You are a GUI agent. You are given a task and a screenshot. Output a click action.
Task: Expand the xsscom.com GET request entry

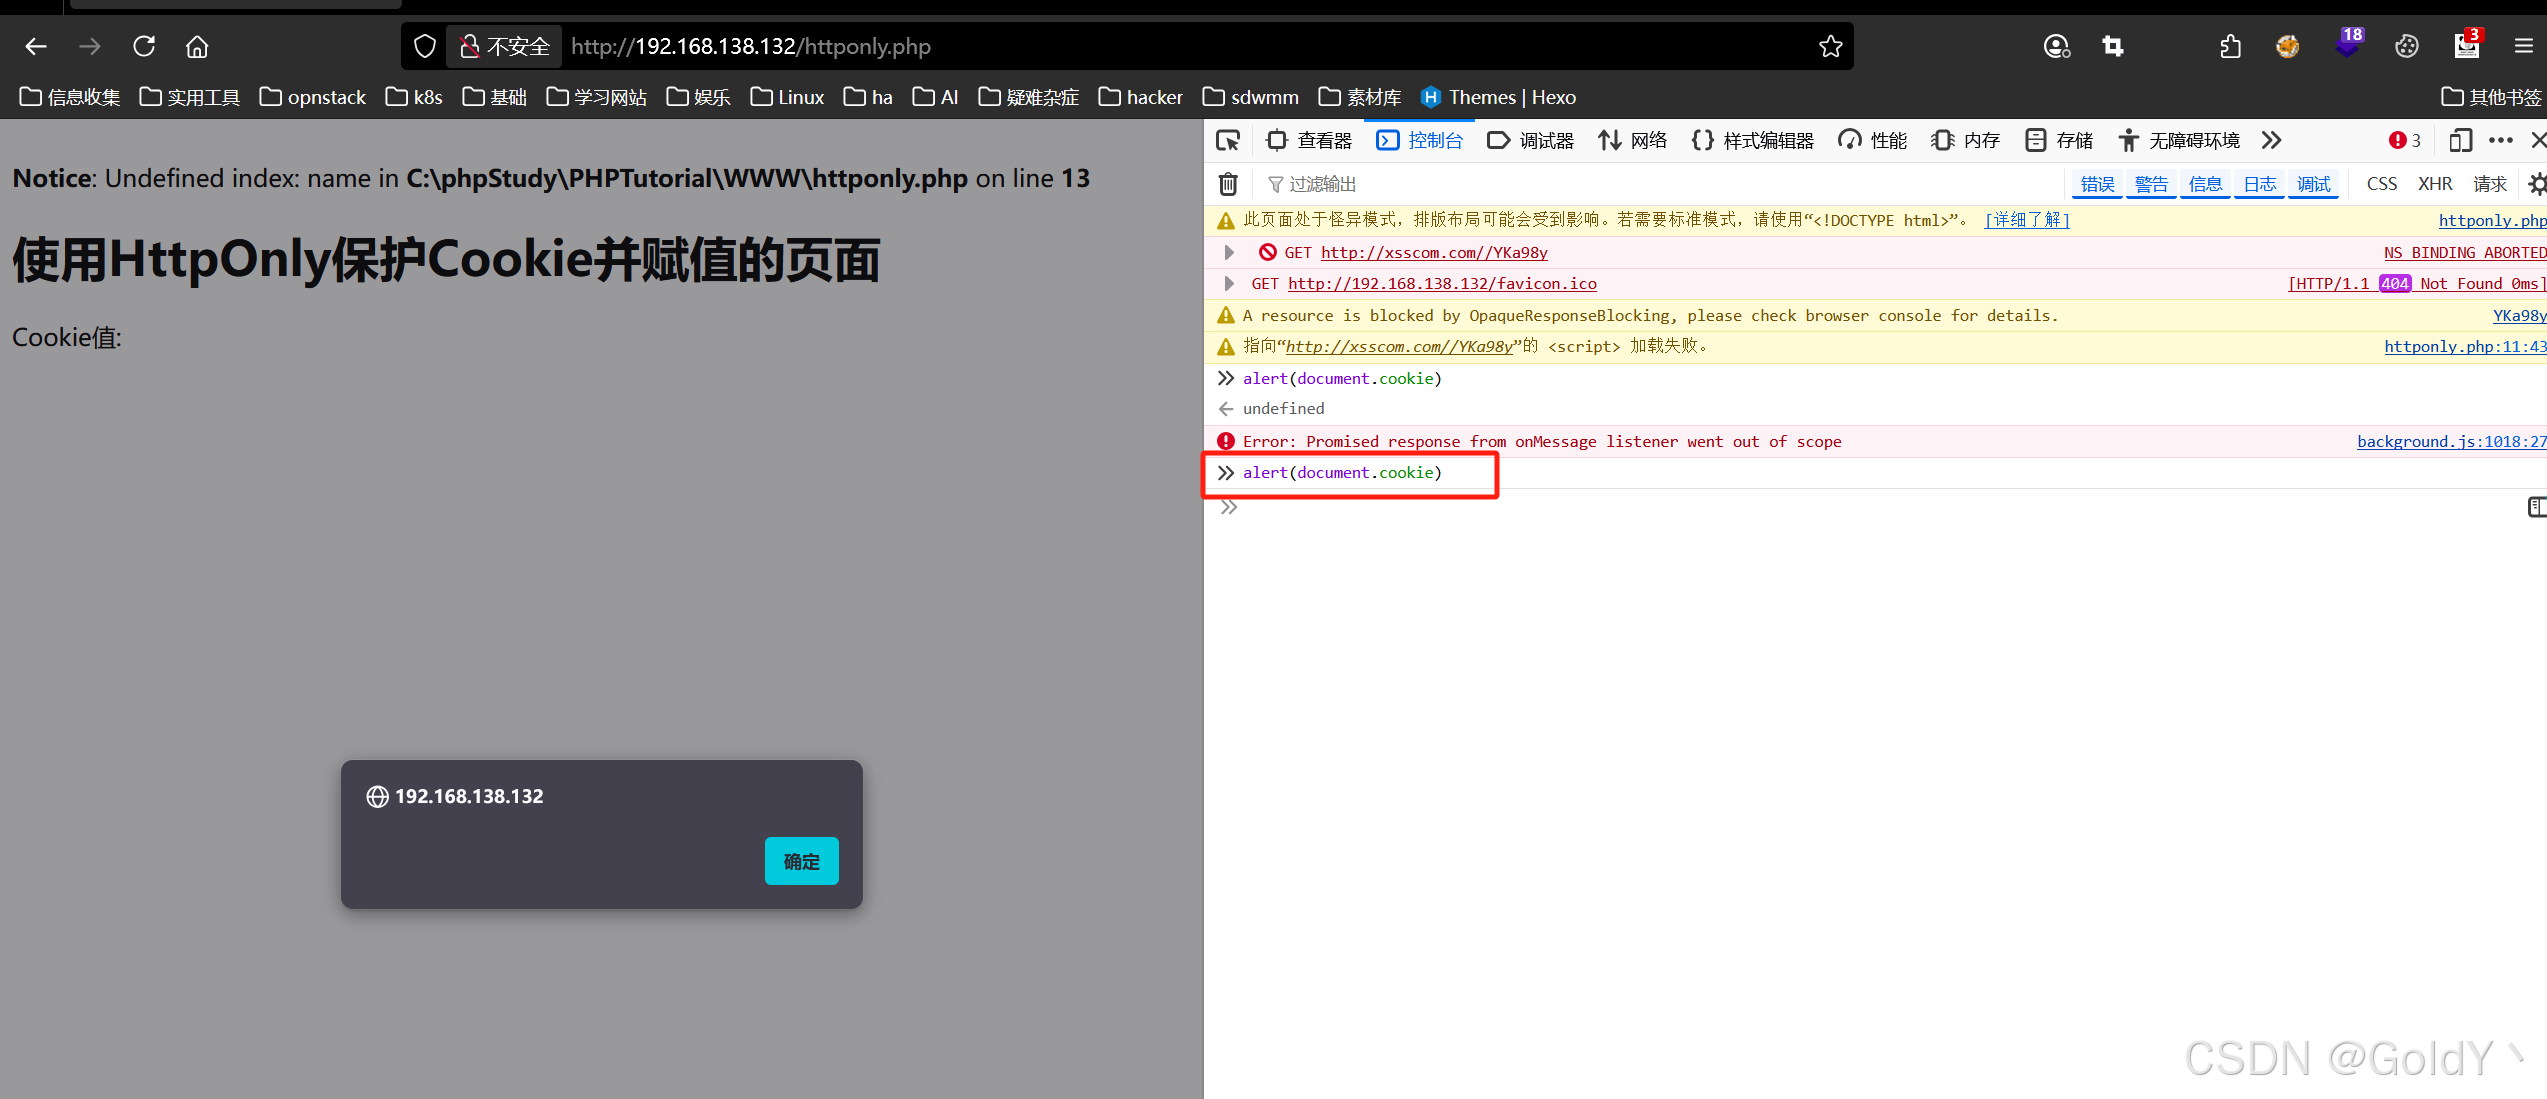click(1229, 253)
